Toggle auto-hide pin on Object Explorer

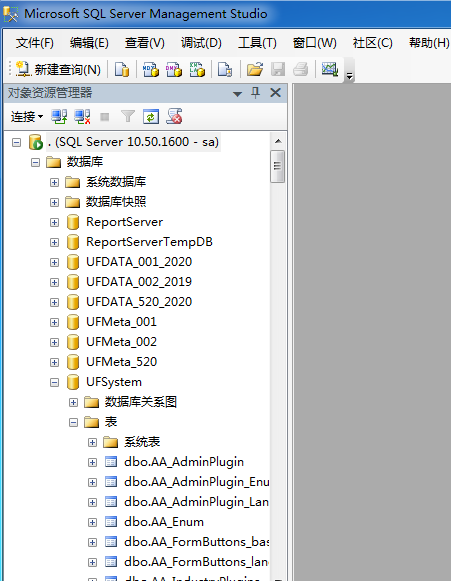[255, 93]
